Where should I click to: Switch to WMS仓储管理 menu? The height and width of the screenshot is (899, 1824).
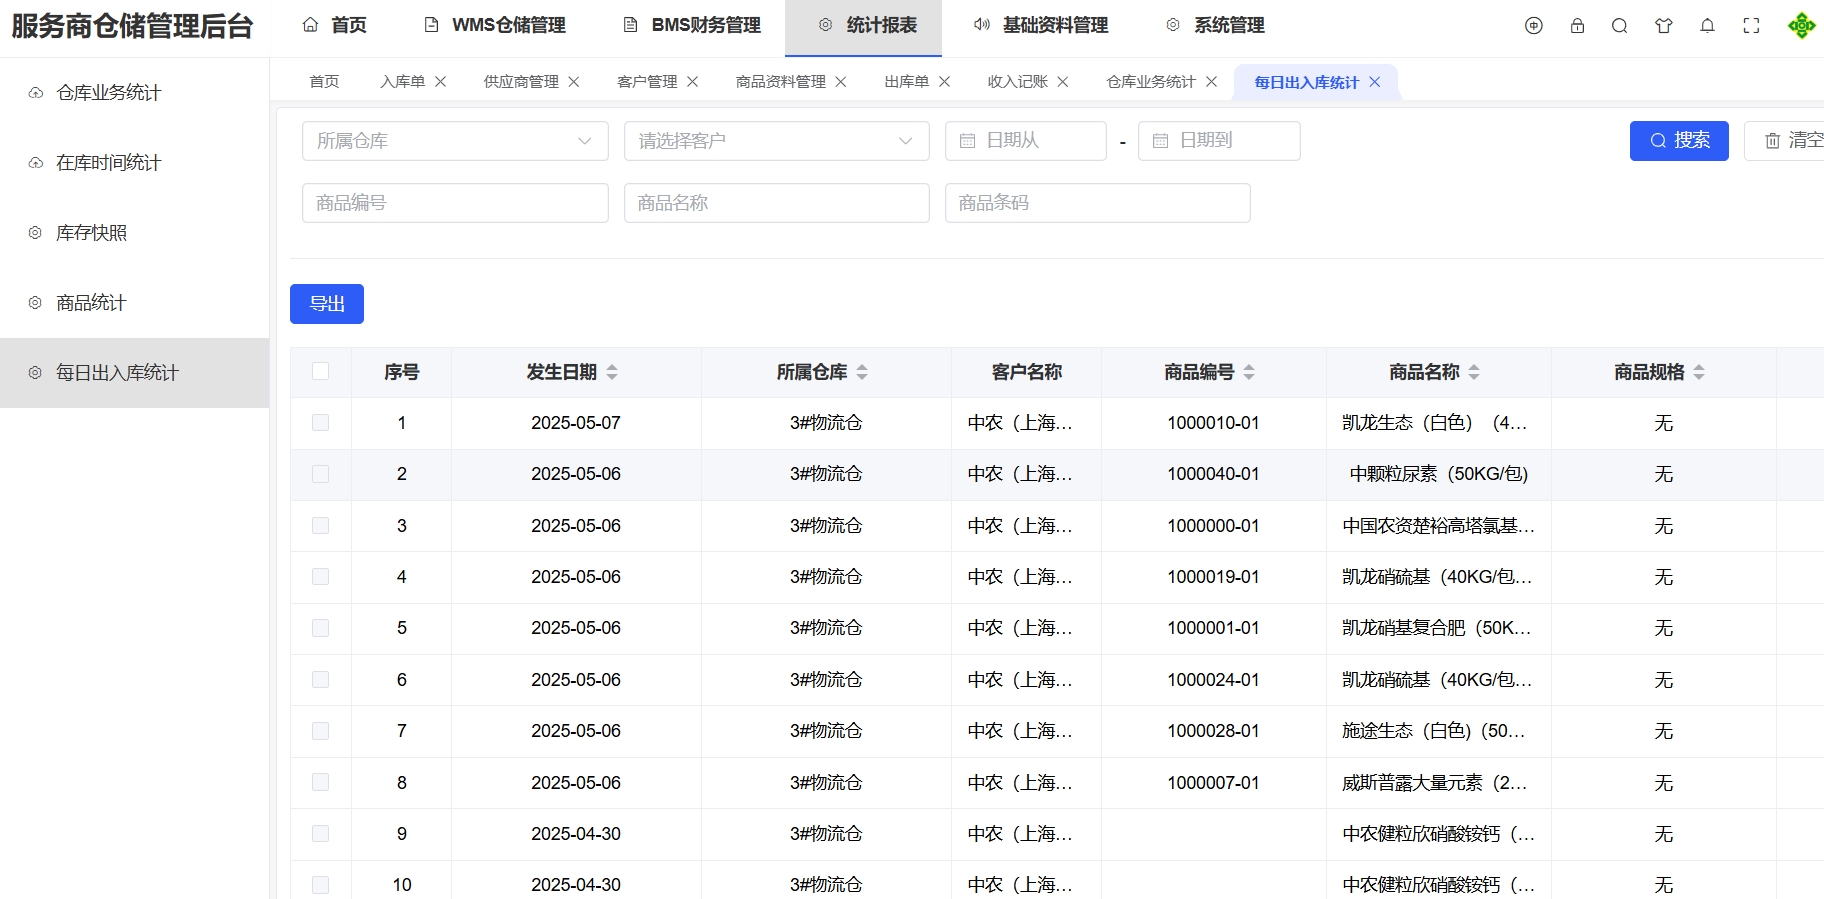pyautogui.click(x=495, y=26)
